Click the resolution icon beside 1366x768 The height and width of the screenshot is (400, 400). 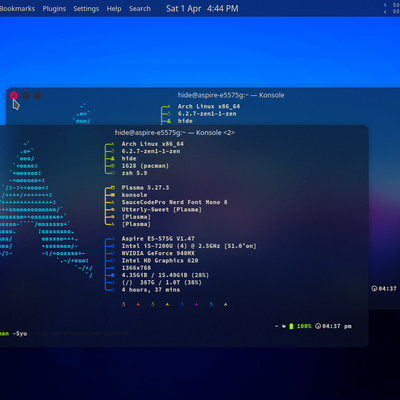pyautogui.click(x=113, y=268)
